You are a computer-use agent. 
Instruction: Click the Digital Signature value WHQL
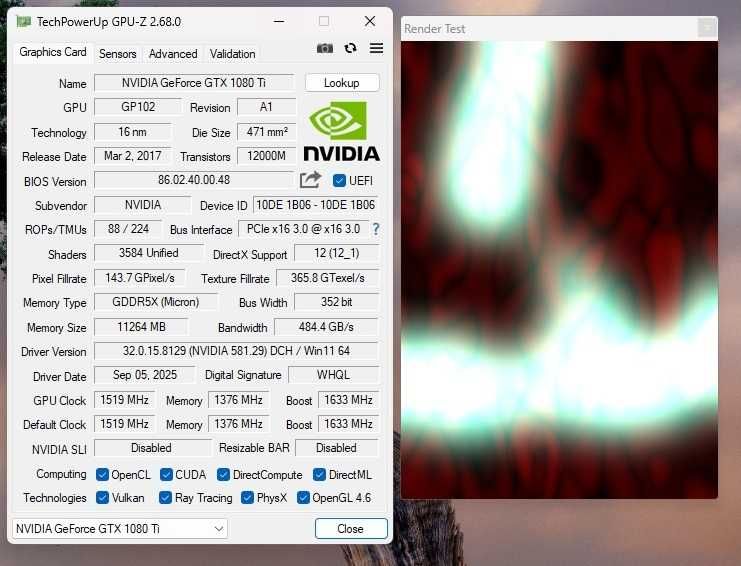pyautogui.click(x=334, y=375)
